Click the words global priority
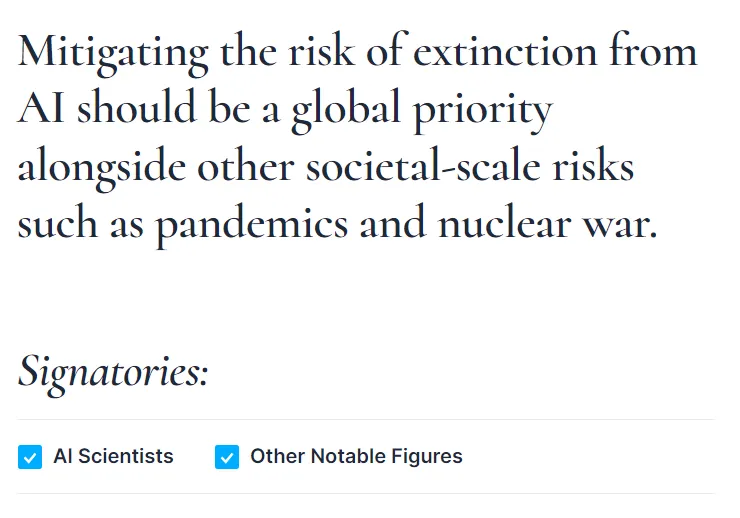740x518 pixels. coord(421,110)
